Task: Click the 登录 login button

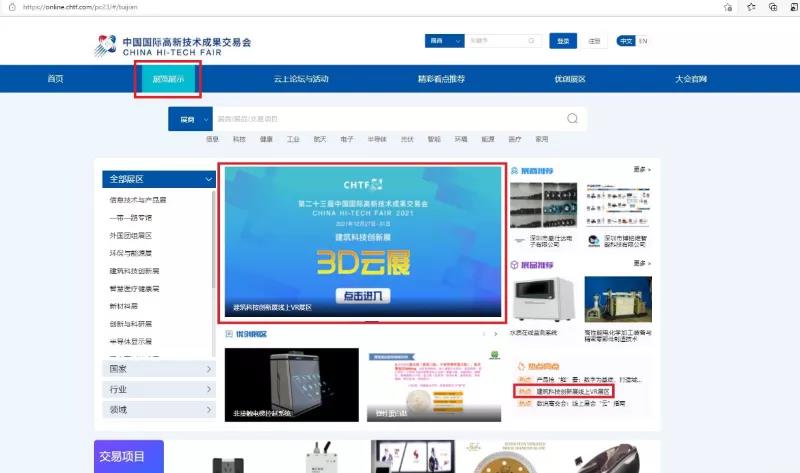Action: [563, 41]
